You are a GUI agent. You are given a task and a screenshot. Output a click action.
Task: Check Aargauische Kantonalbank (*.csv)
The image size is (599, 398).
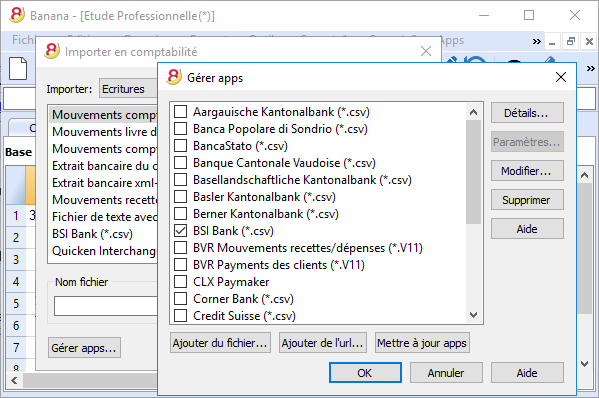180,112
